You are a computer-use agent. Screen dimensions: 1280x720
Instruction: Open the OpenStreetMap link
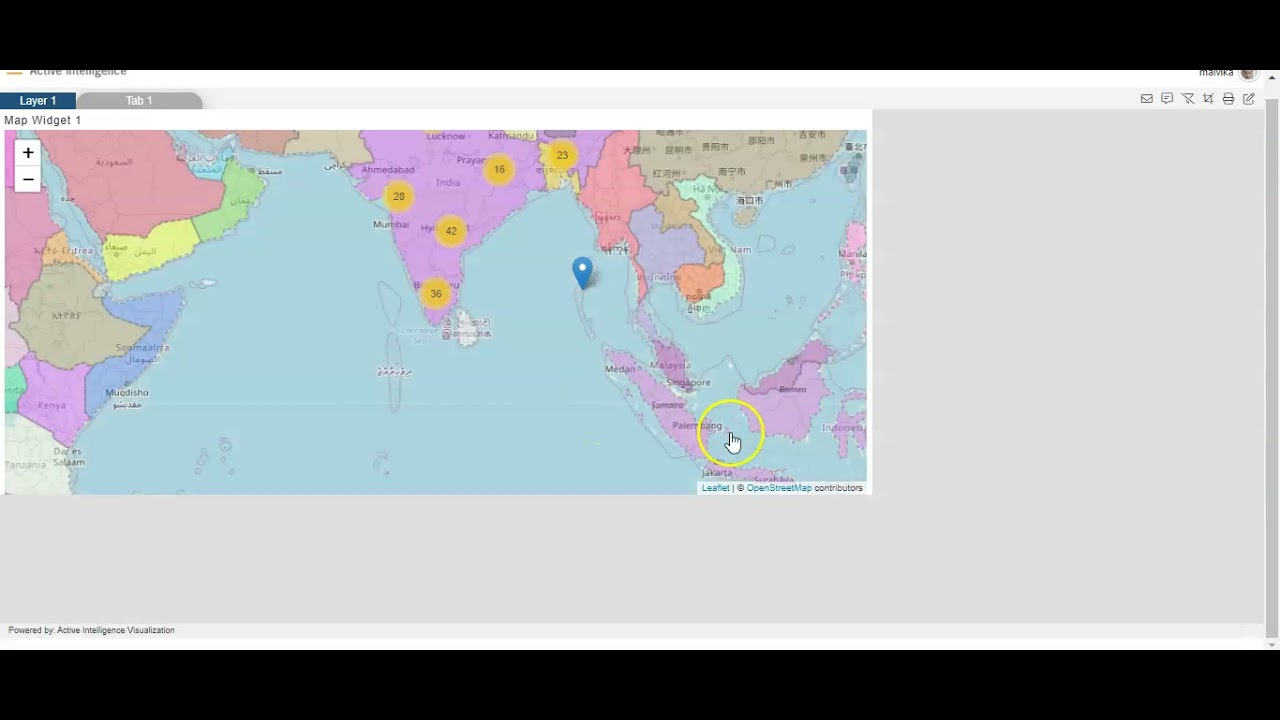[x=779, y=488]
